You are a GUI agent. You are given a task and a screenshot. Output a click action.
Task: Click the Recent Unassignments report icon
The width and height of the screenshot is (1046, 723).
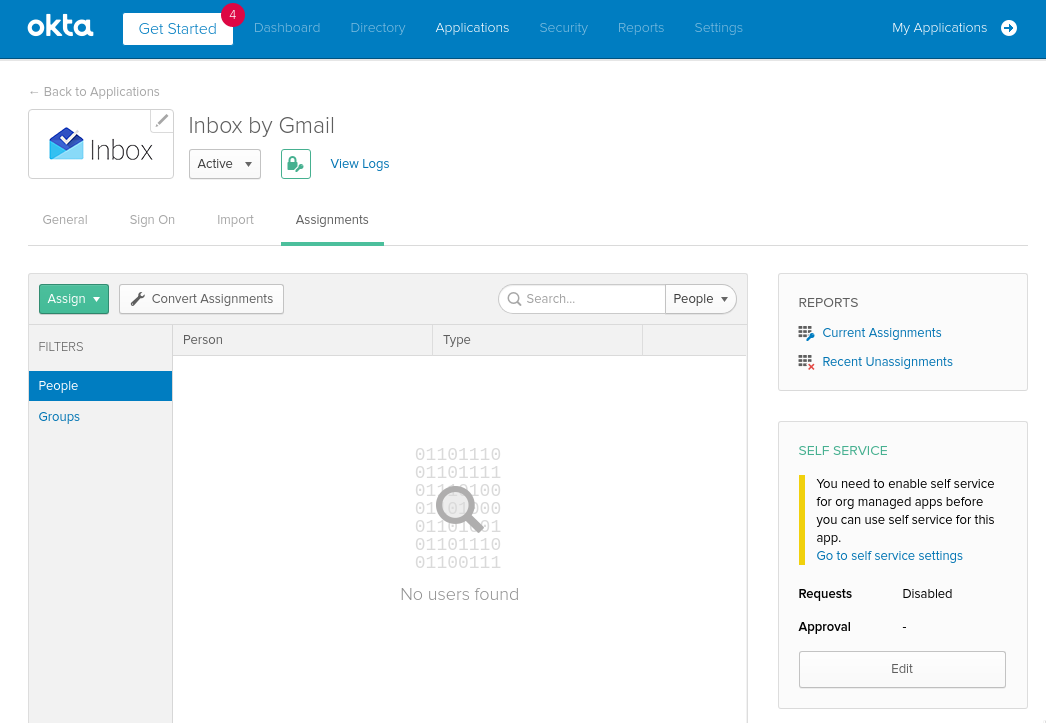pyautogui.click(x=806, y=362)
